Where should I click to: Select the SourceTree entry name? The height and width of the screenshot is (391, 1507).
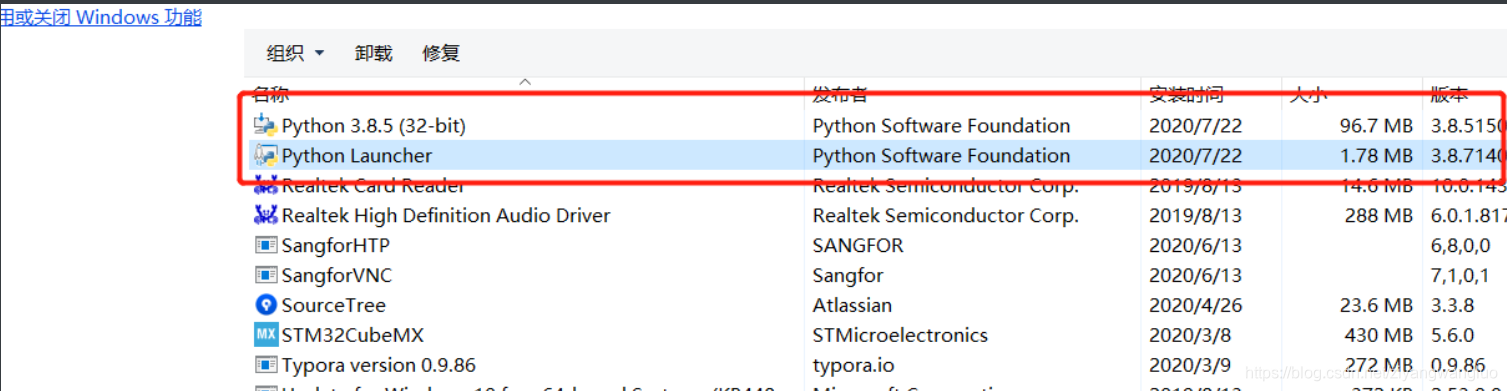pyautogui.click(x=334, y=305)
